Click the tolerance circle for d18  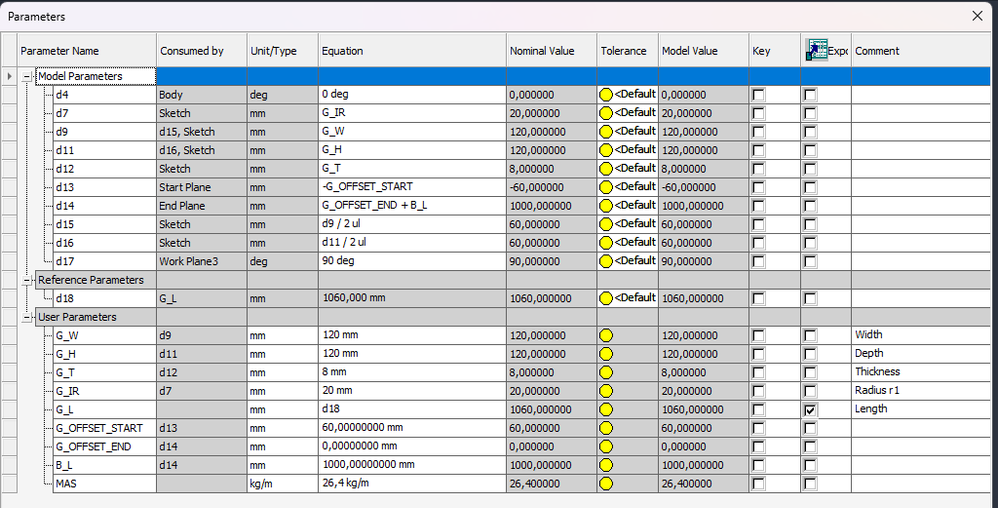tap(606, 298)
